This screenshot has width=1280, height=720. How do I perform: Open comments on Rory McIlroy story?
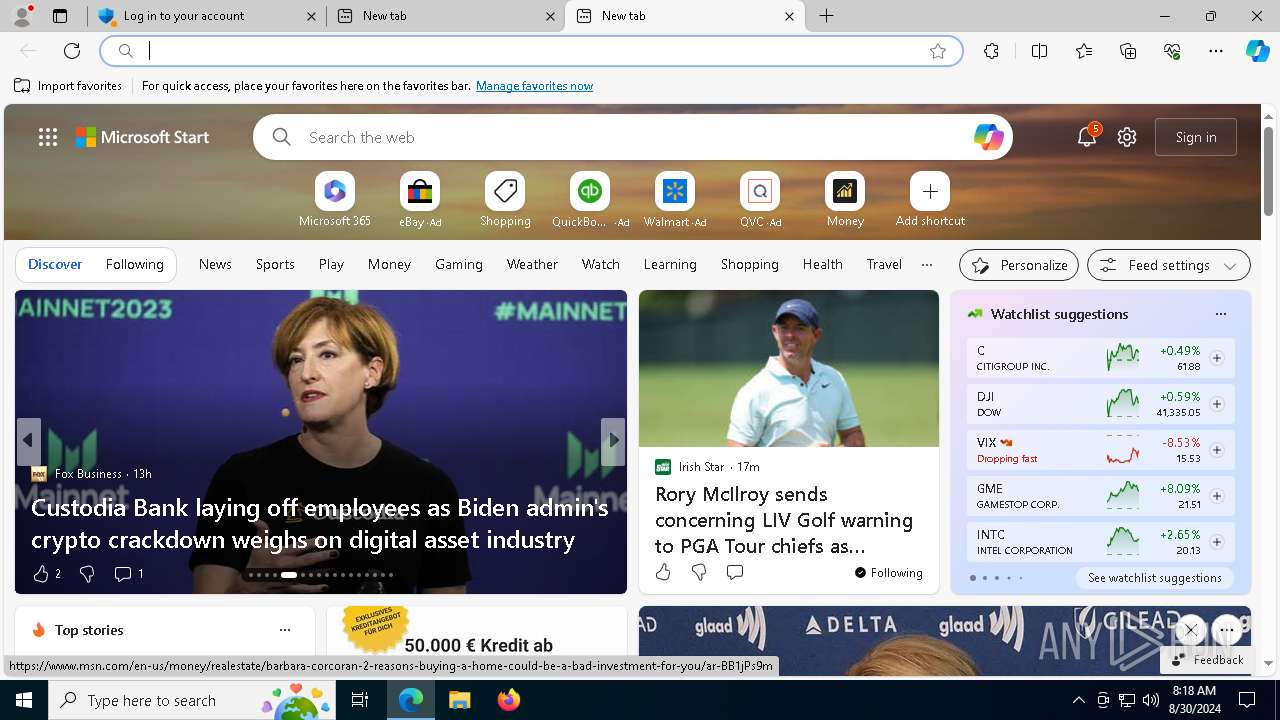pyautogui.click(x=735, y=572)
